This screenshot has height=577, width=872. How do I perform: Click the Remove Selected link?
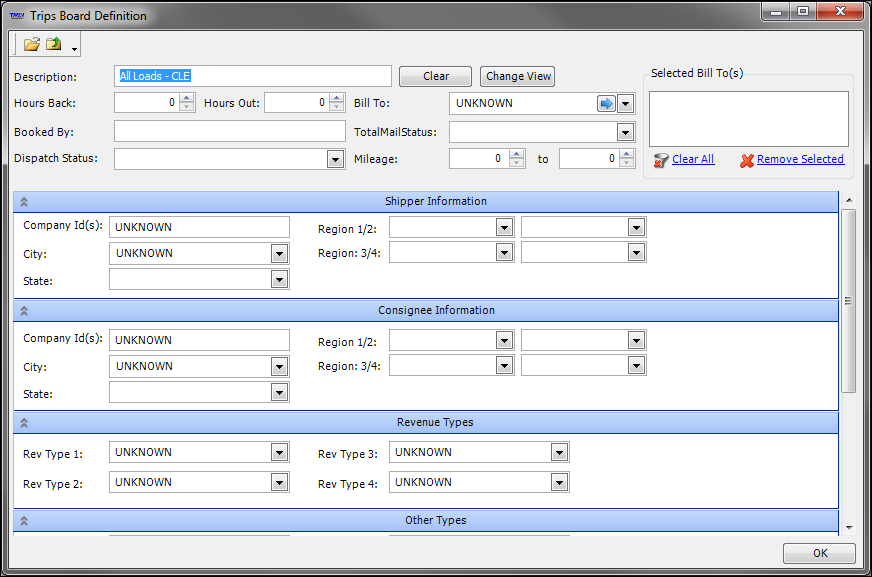[800, 159]
